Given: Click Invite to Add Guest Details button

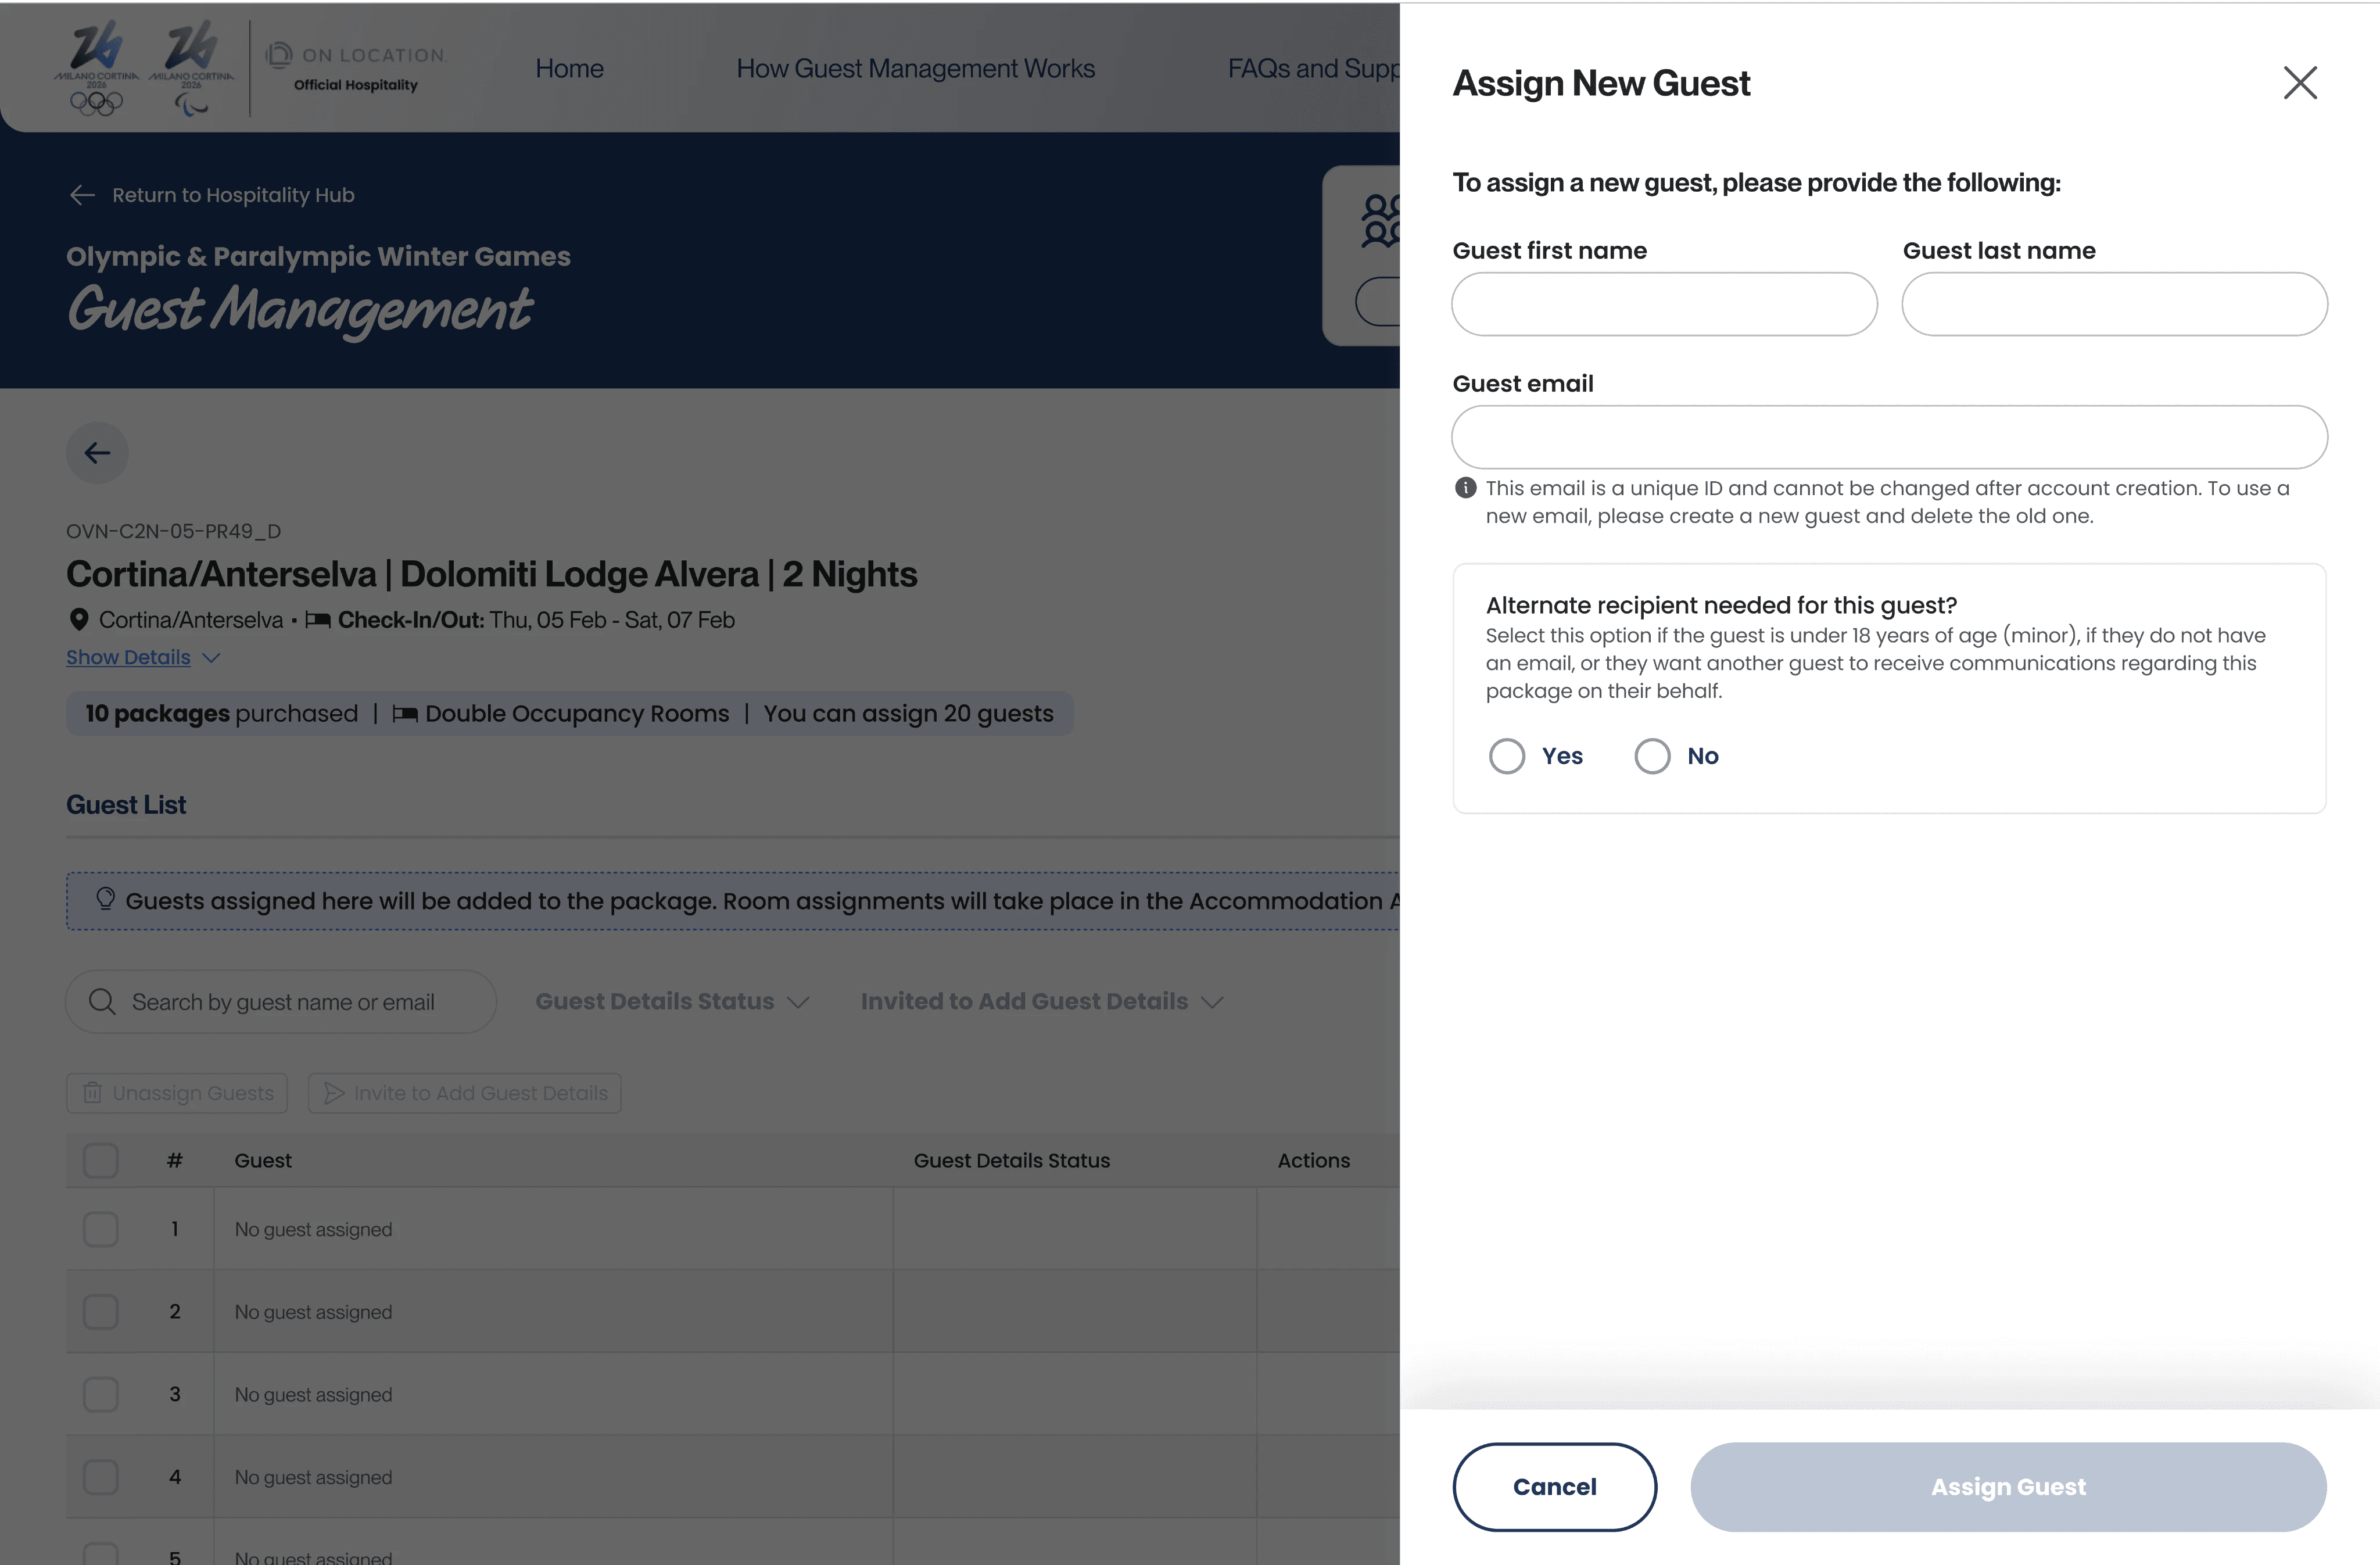Looking at the screenshot, I should [x=465, y=1093].
